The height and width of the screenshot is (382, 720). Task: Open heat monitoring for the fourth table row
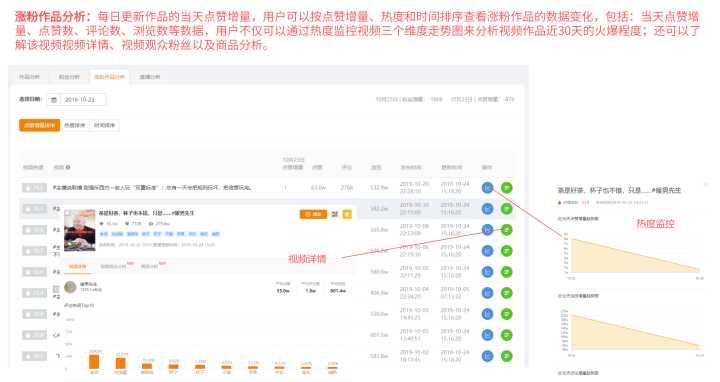(487, 251)
